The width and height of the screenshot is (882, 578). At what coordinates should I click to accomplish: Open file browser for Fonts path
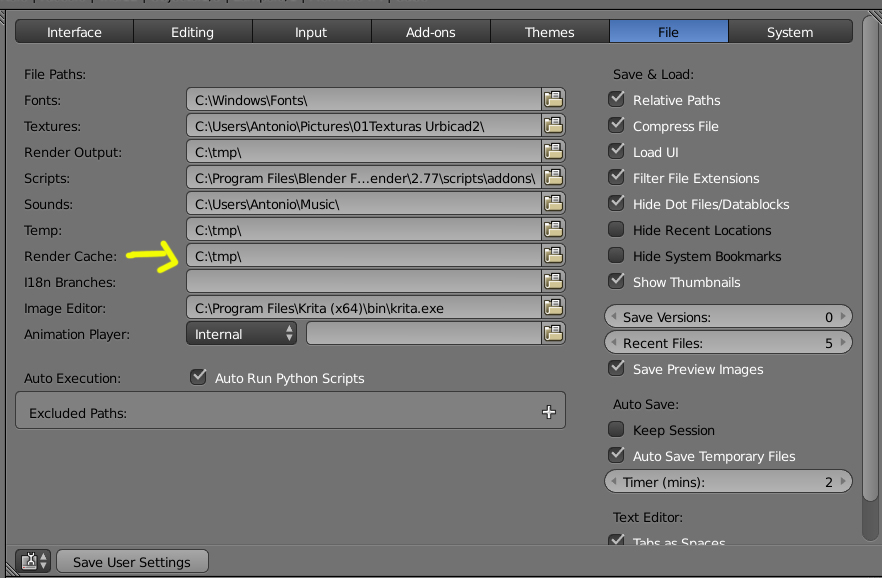click(553, 100)
